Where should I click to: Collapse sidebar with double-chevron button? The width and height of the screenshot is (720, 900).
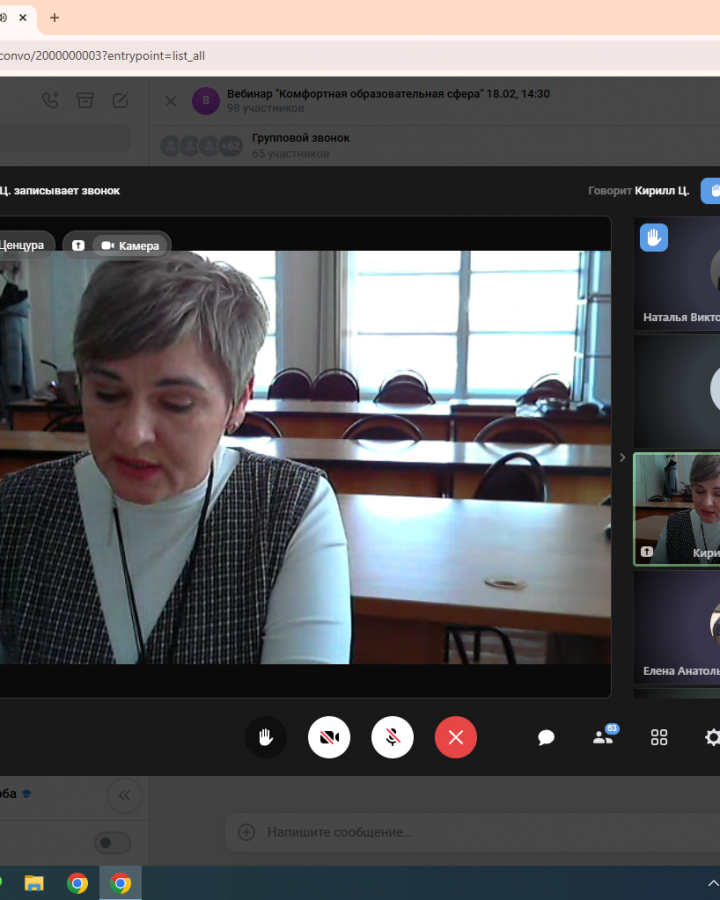click(124, 796)
